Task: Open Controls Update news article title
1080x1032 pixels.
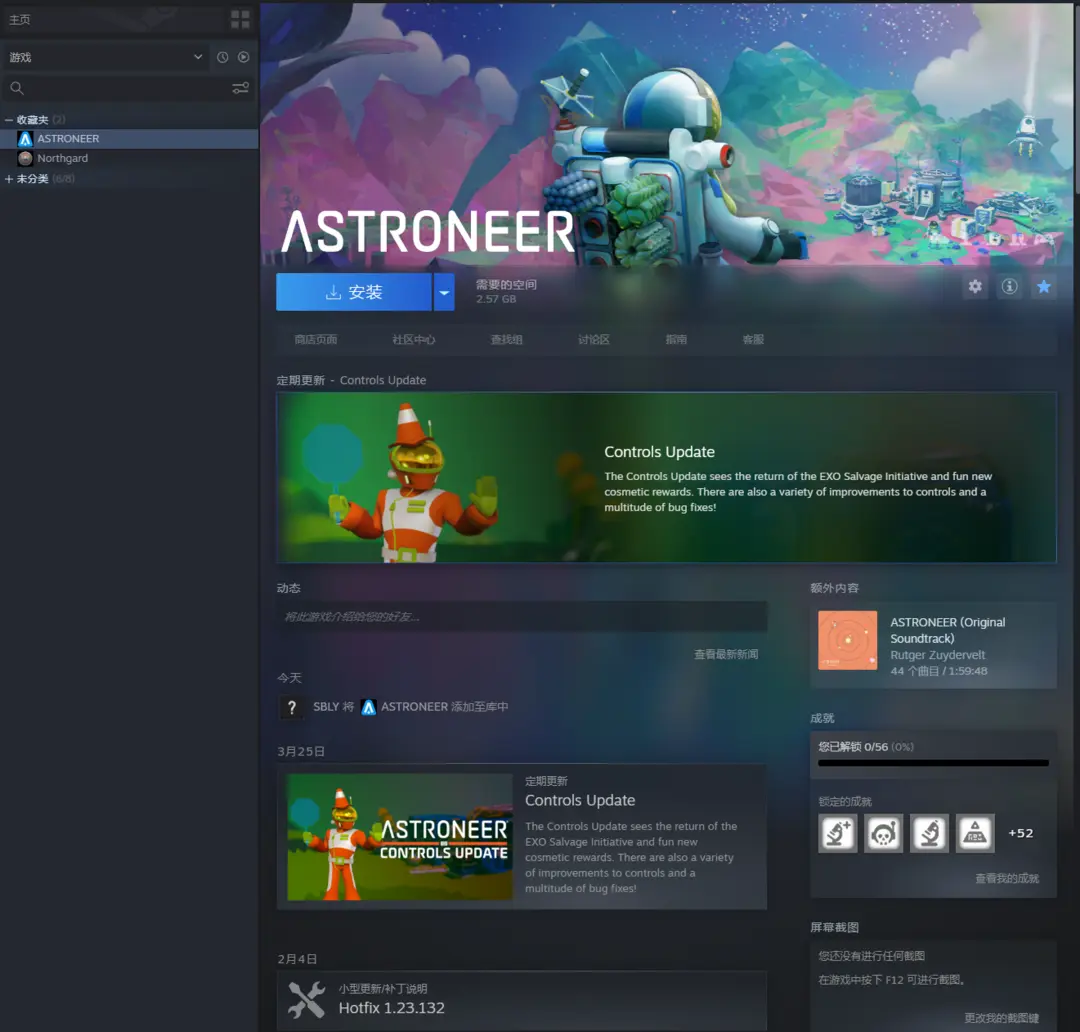Action: (580, 801)
